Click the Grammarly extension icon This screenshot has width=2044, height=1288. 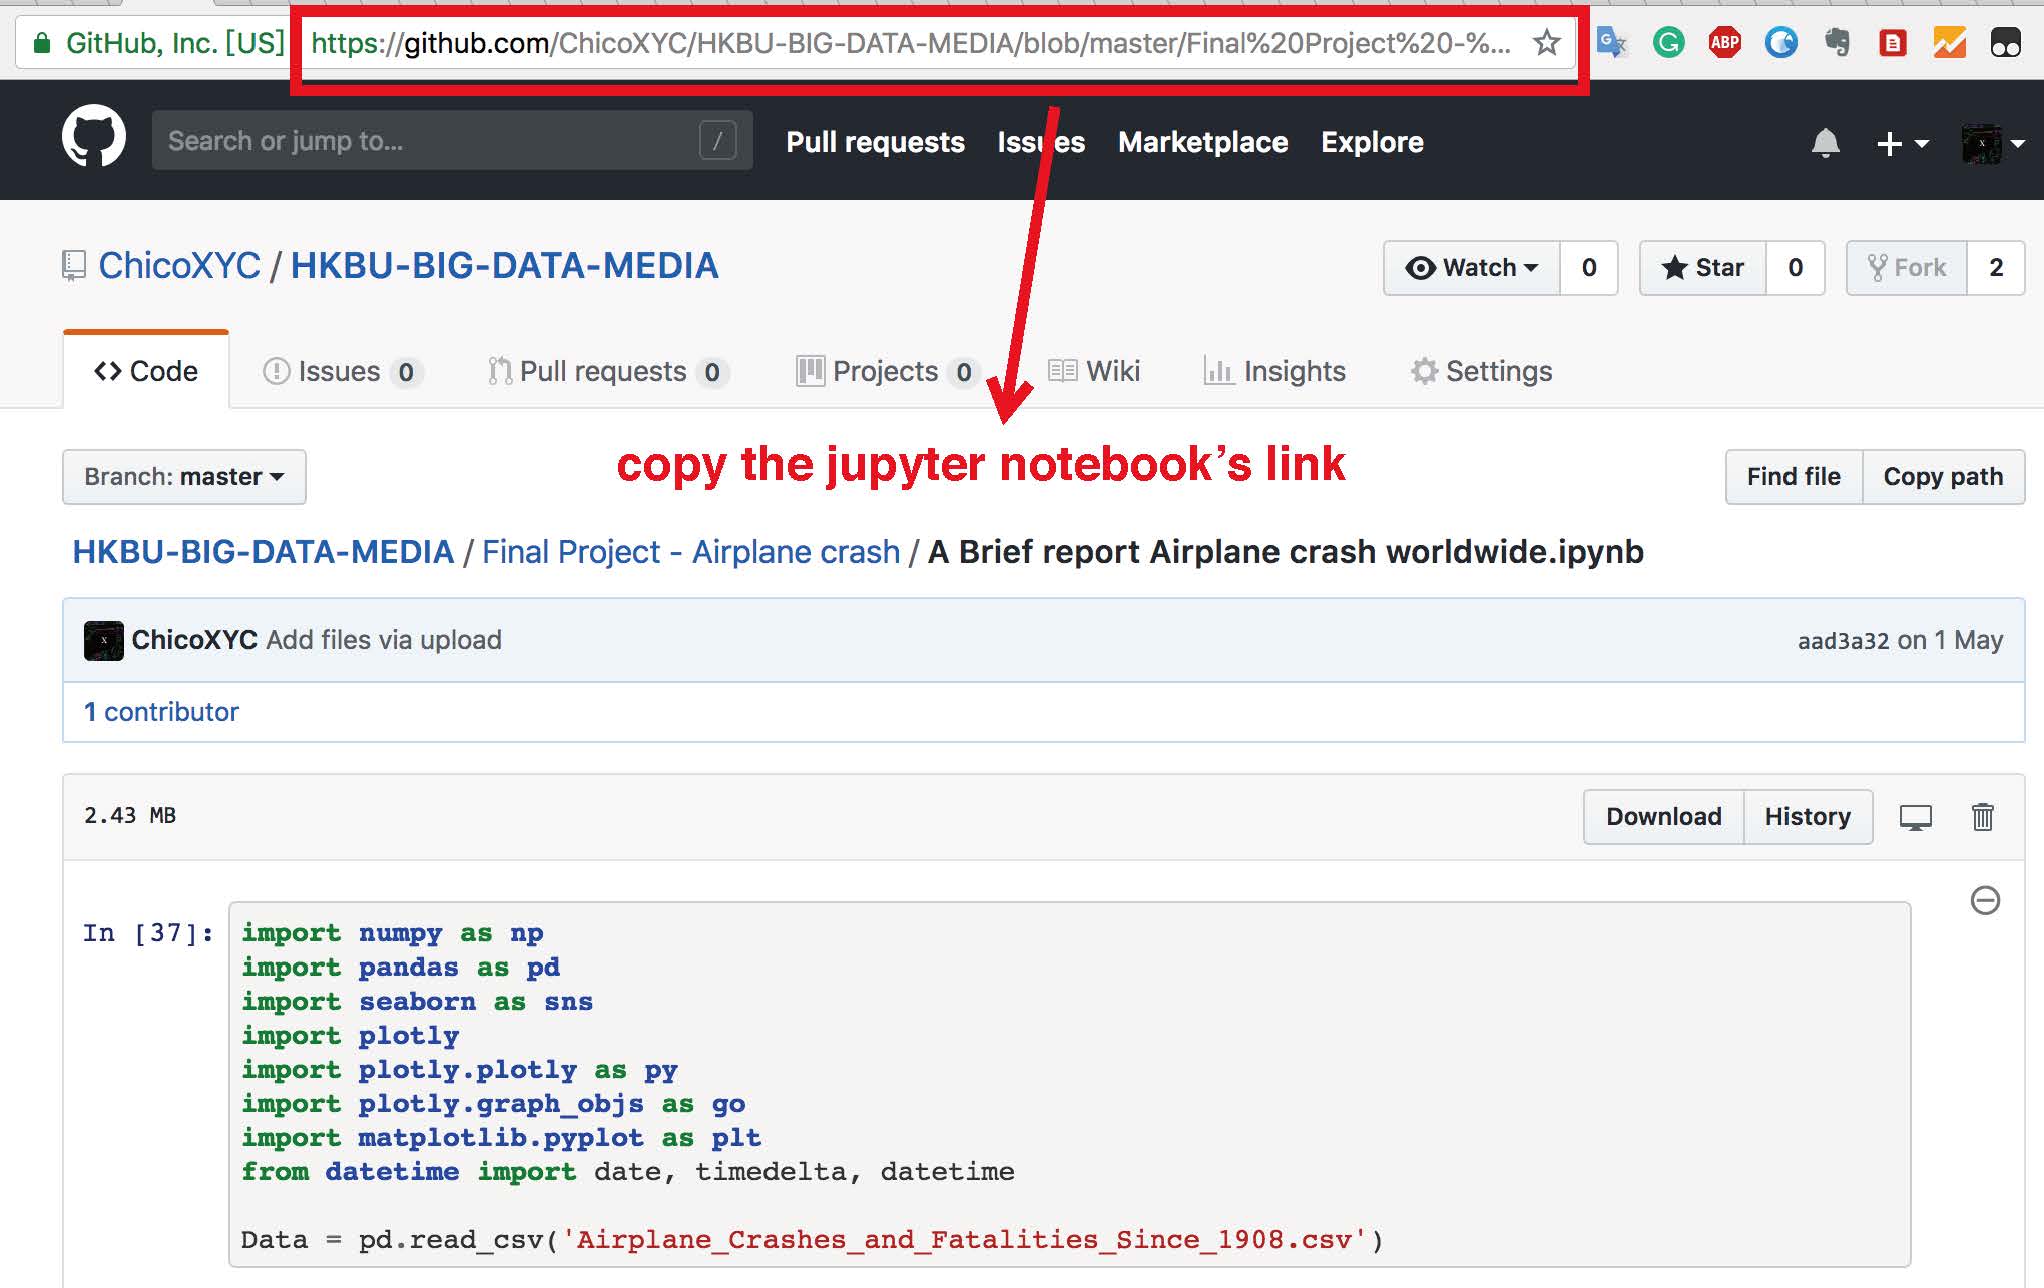click(1668, 43)
